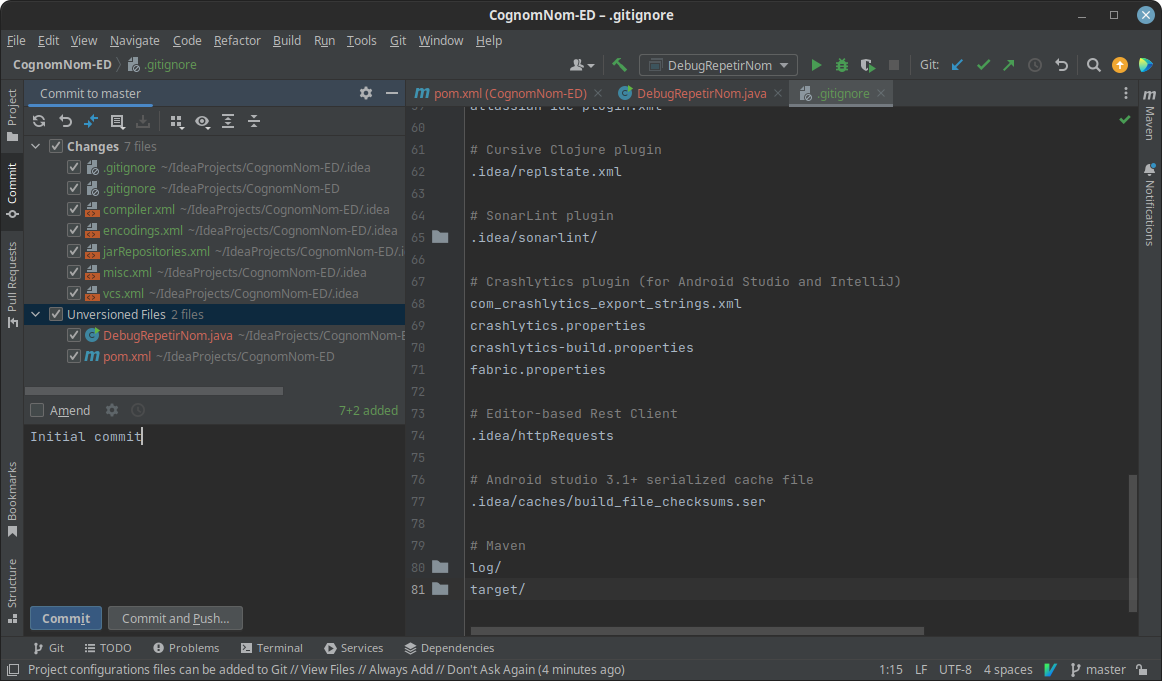1162x681 pixels.
Task: Switch to DebugRepetirNom.java editor tab
Action: [701, 93]
